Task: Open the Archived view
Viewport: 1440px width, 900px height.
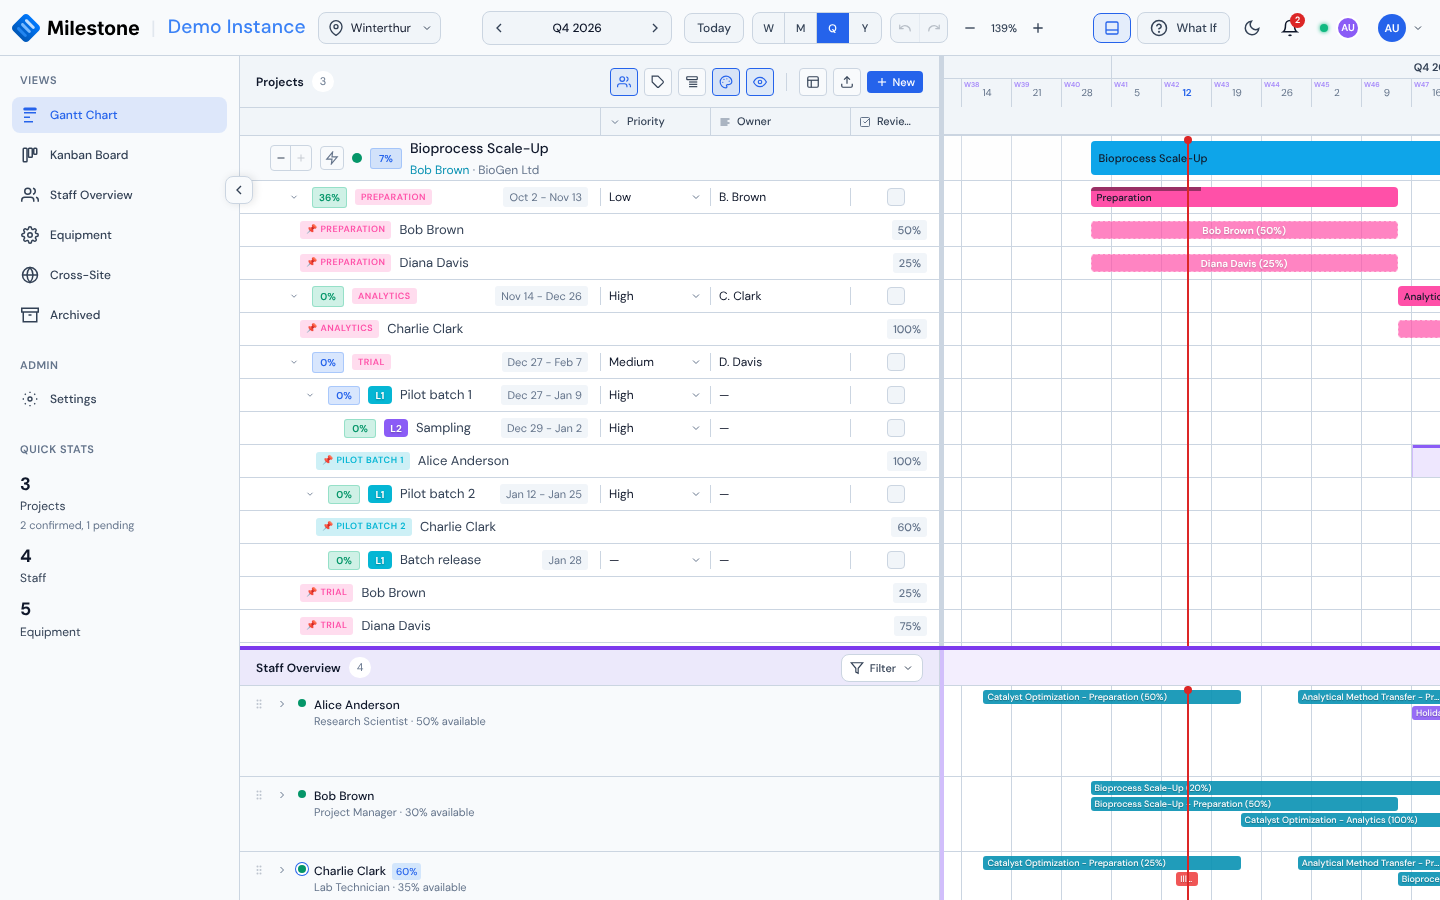Action: [x=119, y=315]
